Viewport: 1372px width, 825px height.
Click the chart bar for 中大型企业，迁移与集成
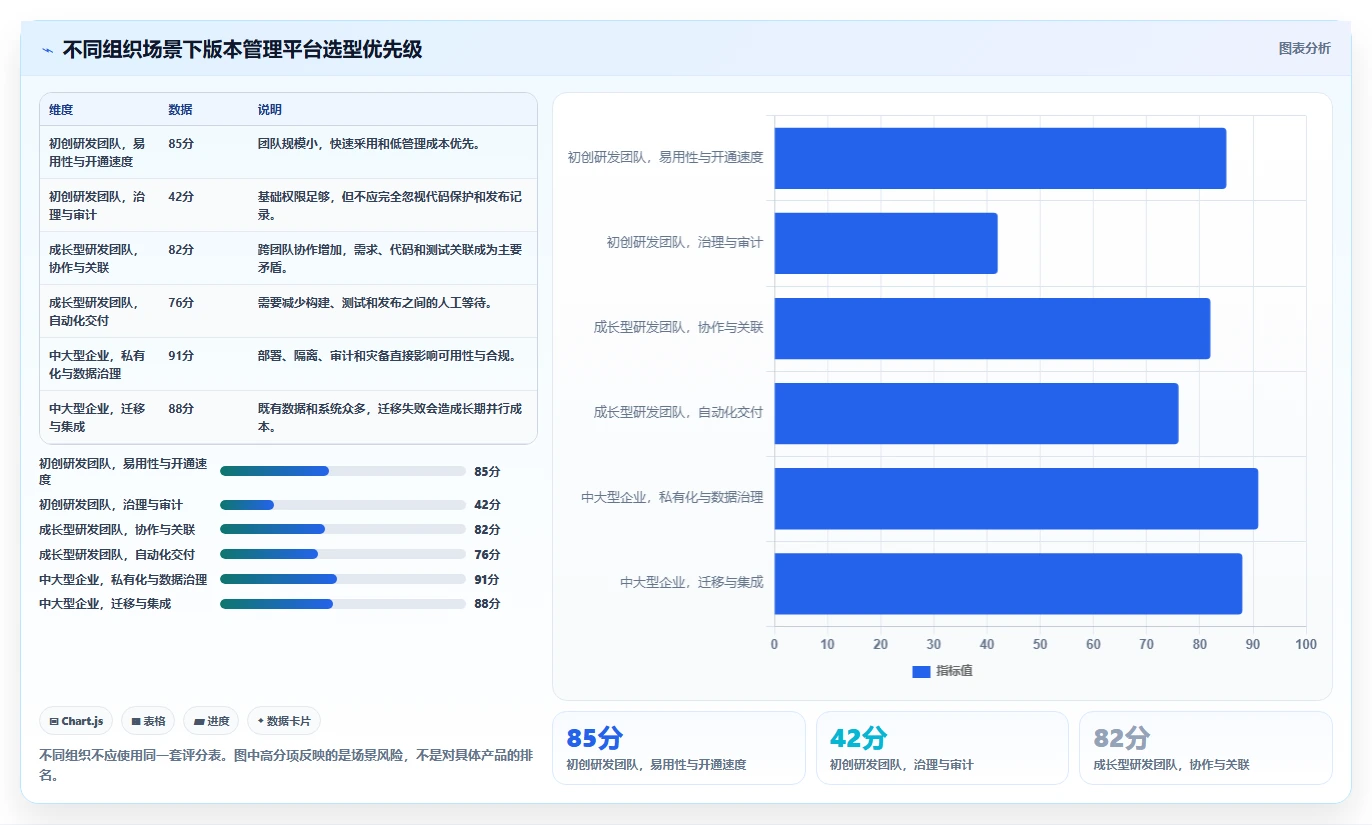click(x=1008, y=584)
